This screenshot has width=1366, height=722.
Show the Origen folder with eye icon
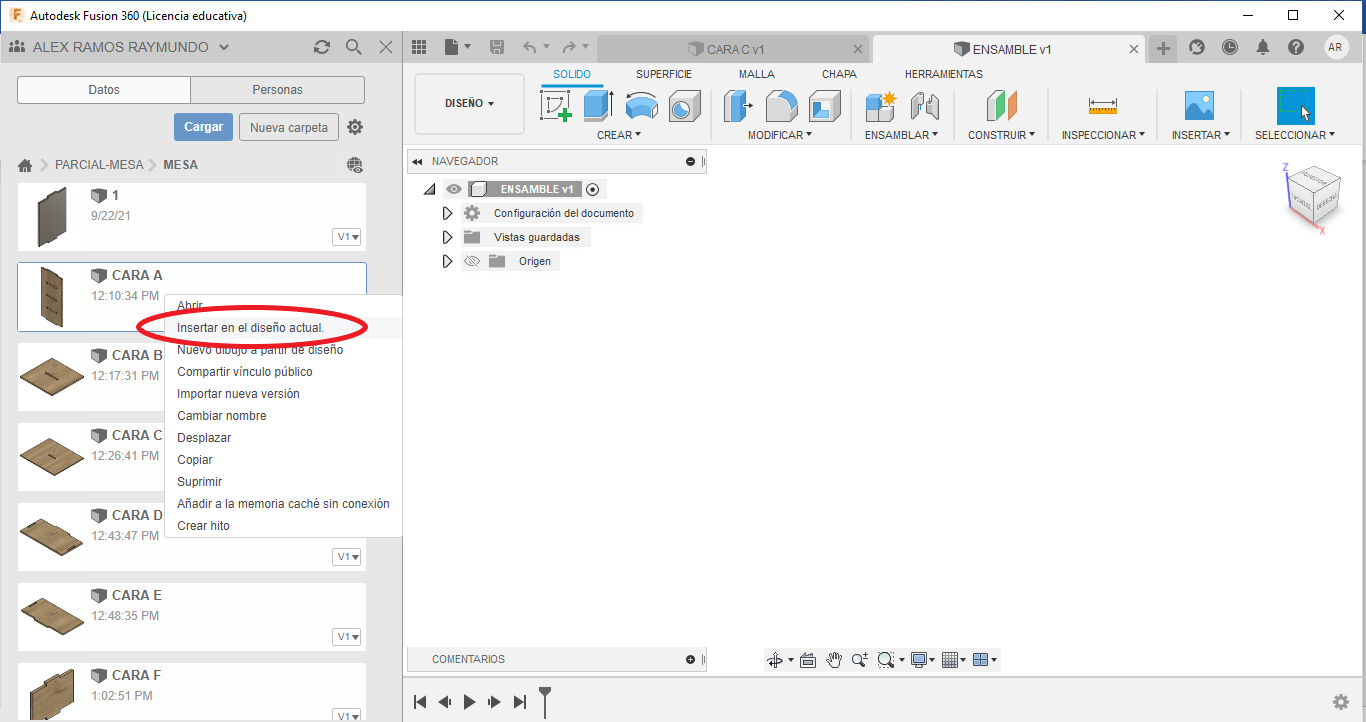point(472,261)
